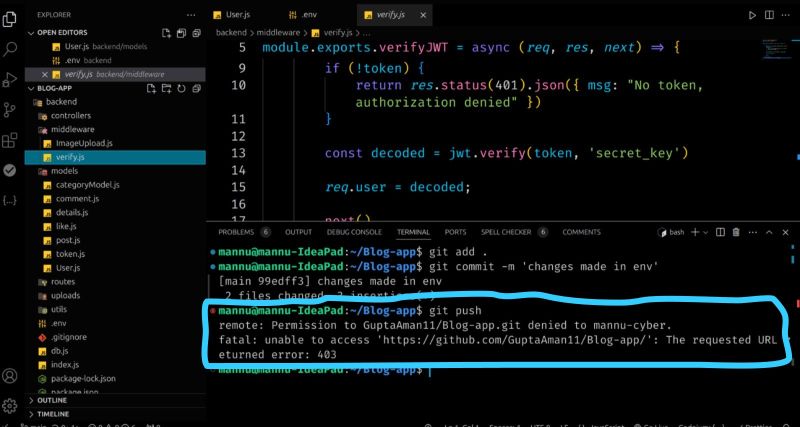This screenshot has height=427, width=800.
Task: Open the PORTS panel tab
Action: tap(455, 232)
